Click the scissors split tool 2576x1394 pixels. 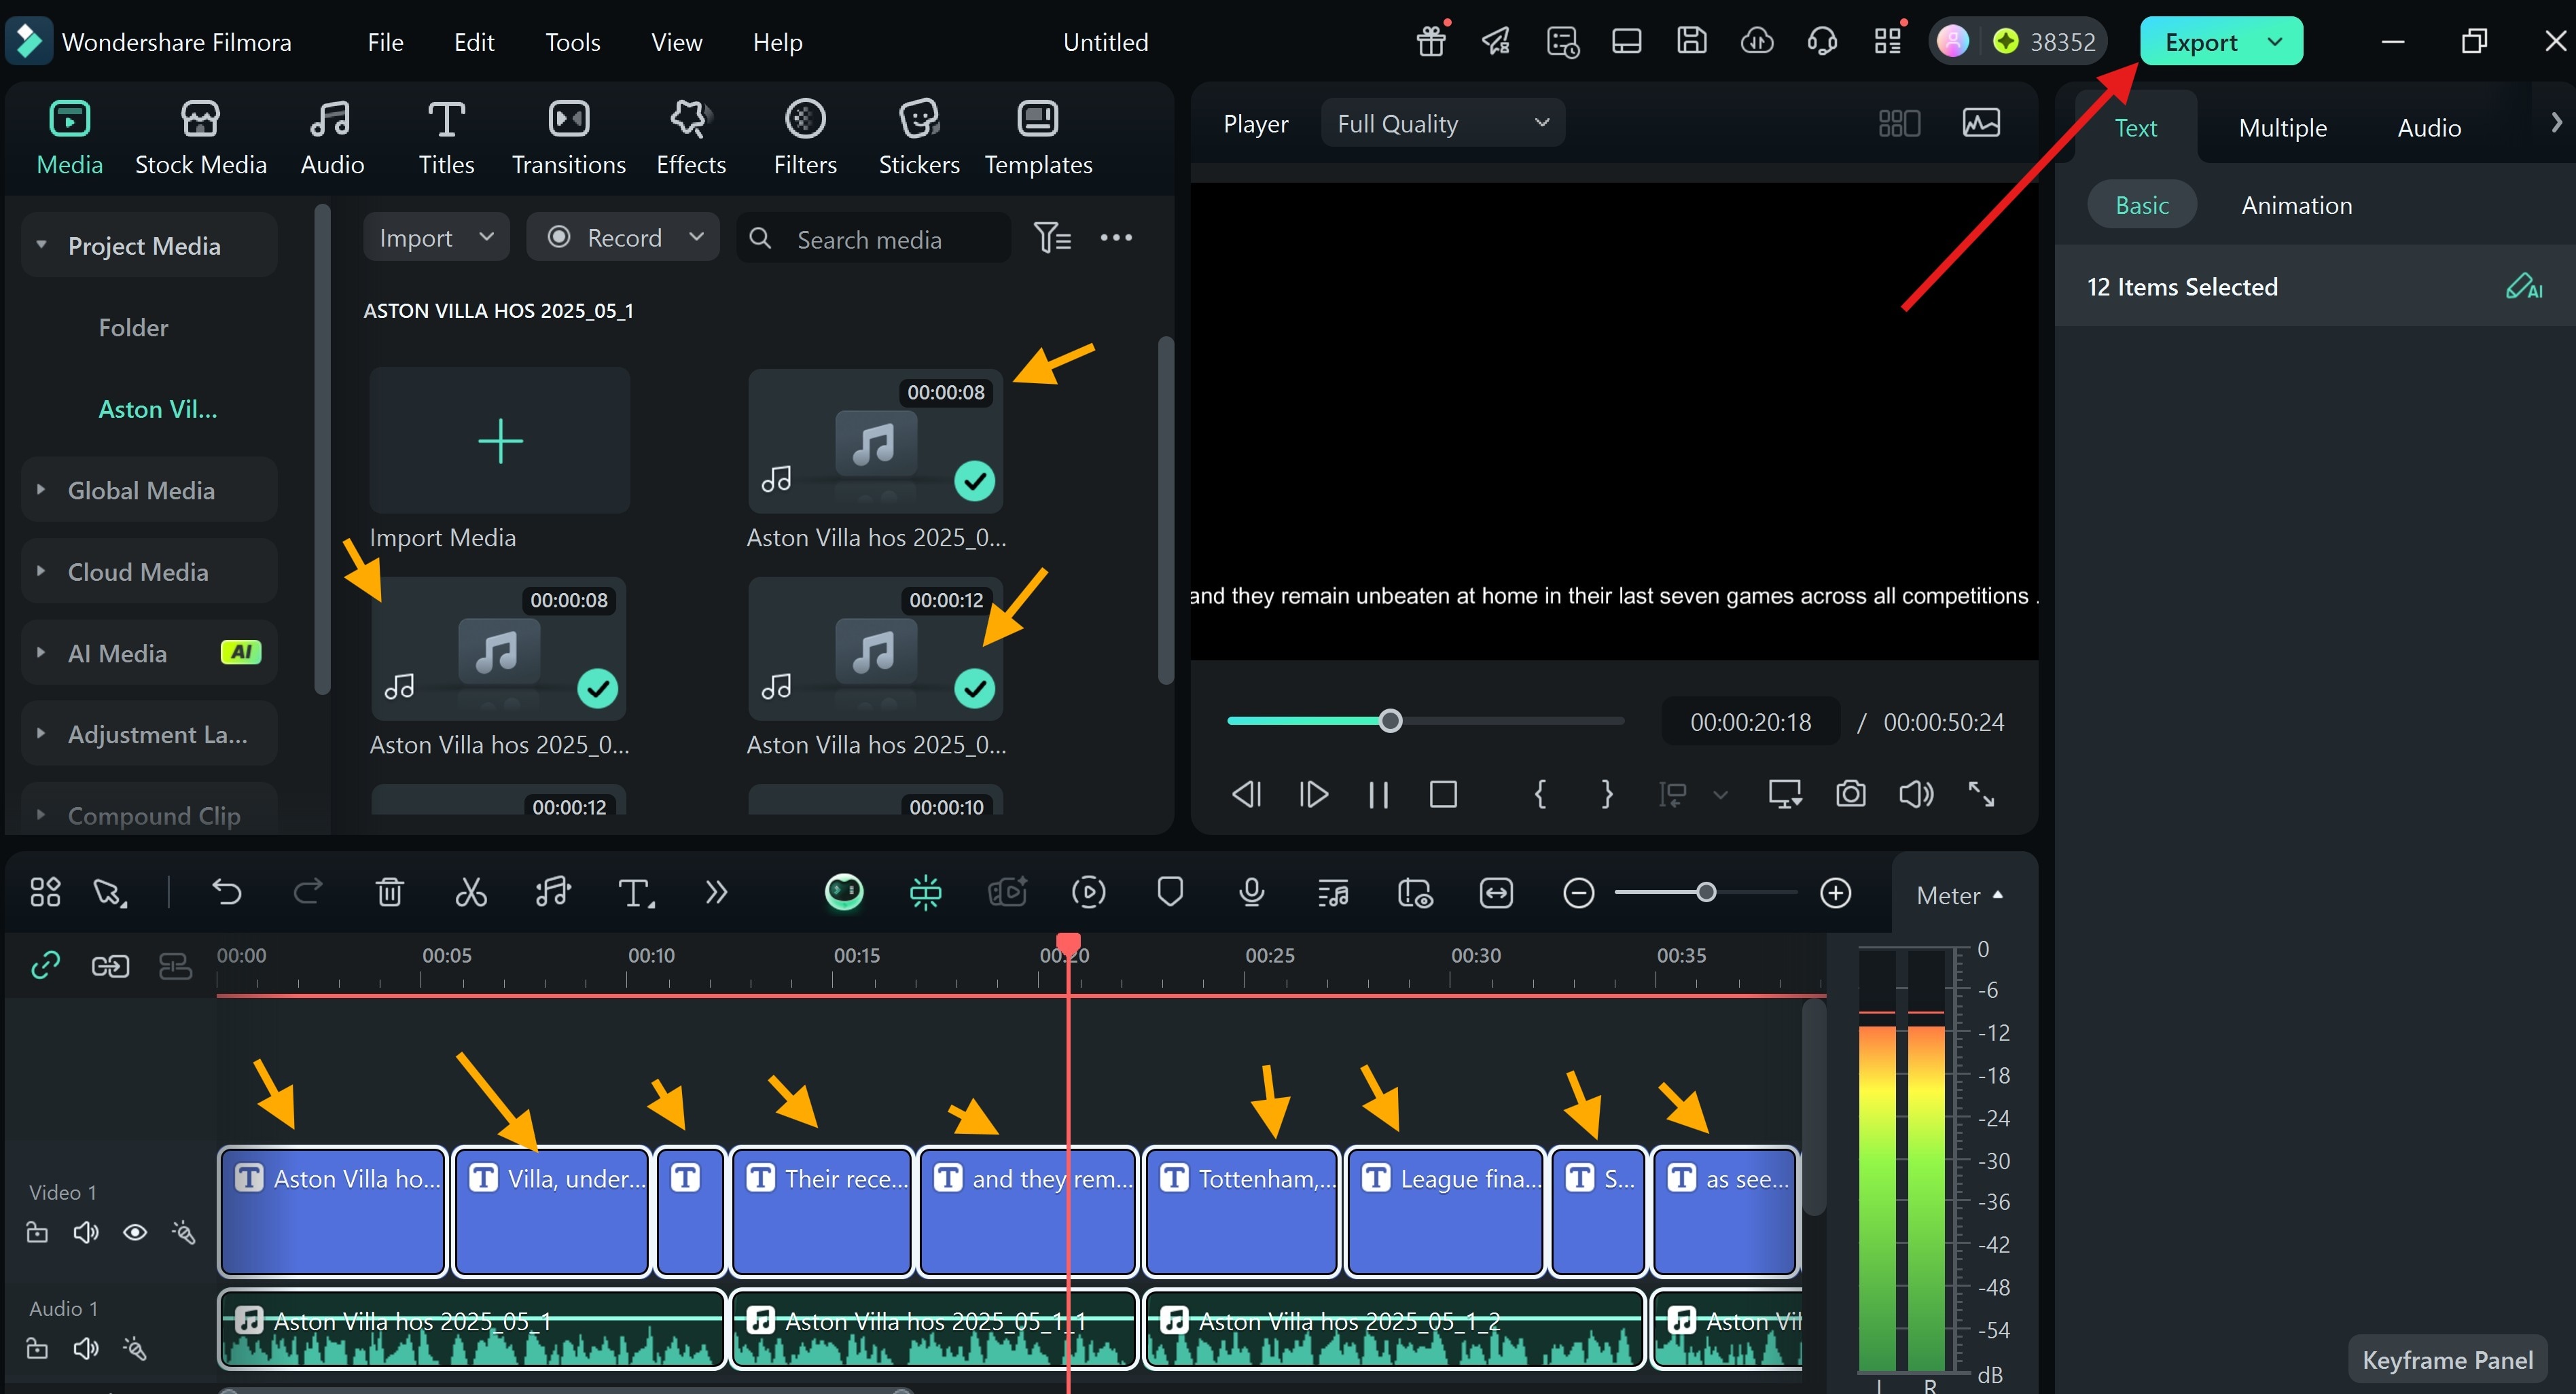point(471,892)
